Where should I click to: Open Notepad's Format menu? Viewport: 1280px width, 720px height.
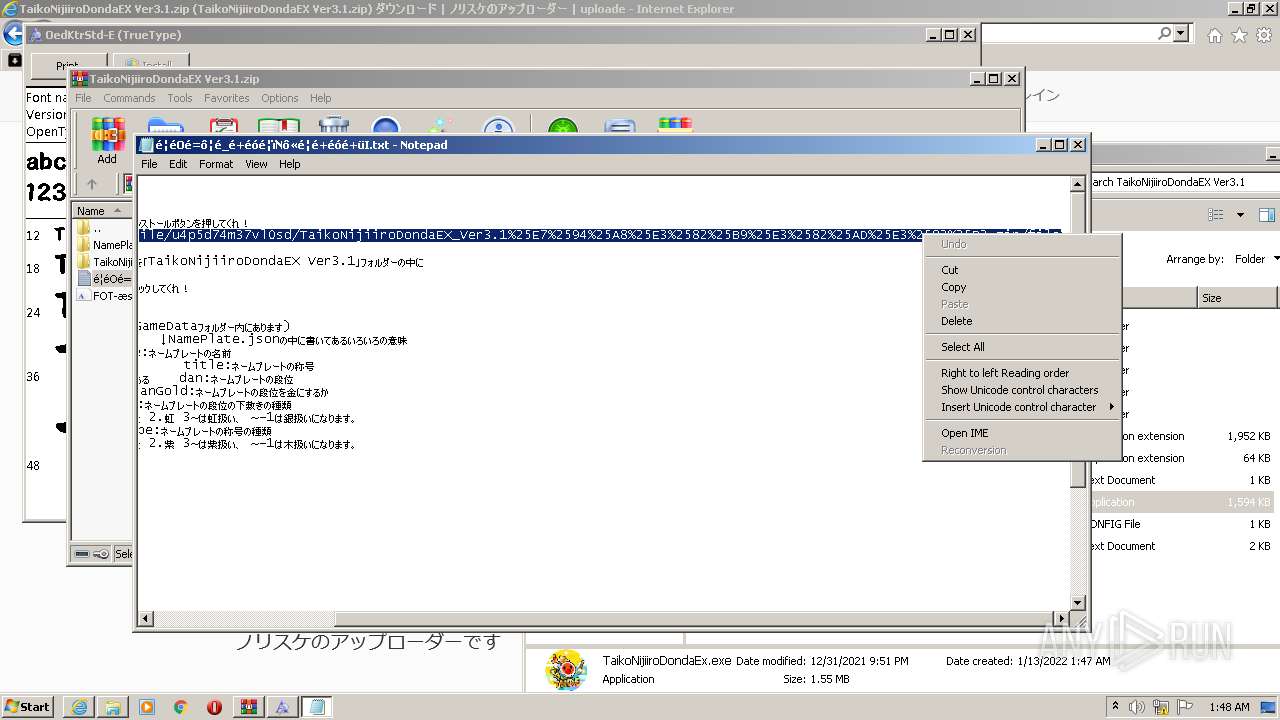point(216,164)
